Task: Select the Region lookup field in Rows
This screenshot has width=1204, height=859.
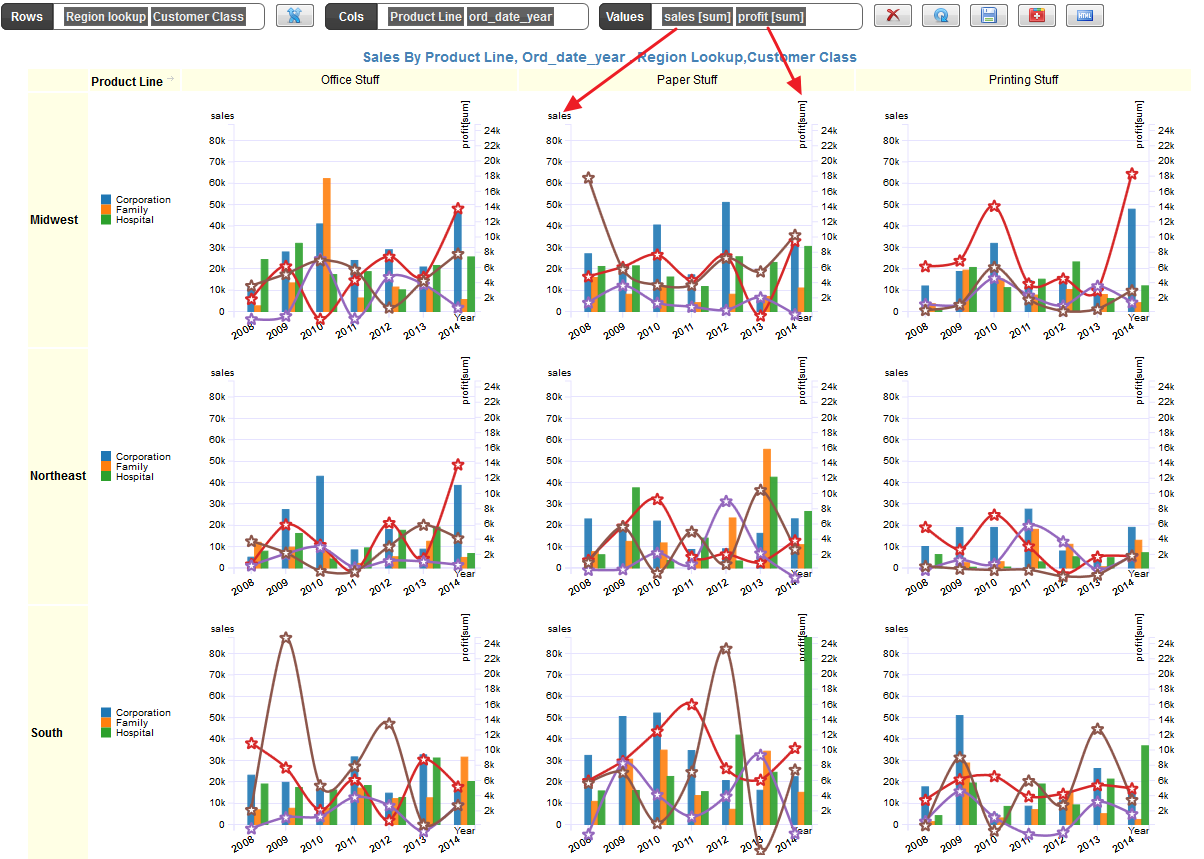Action: click(106, 17)
